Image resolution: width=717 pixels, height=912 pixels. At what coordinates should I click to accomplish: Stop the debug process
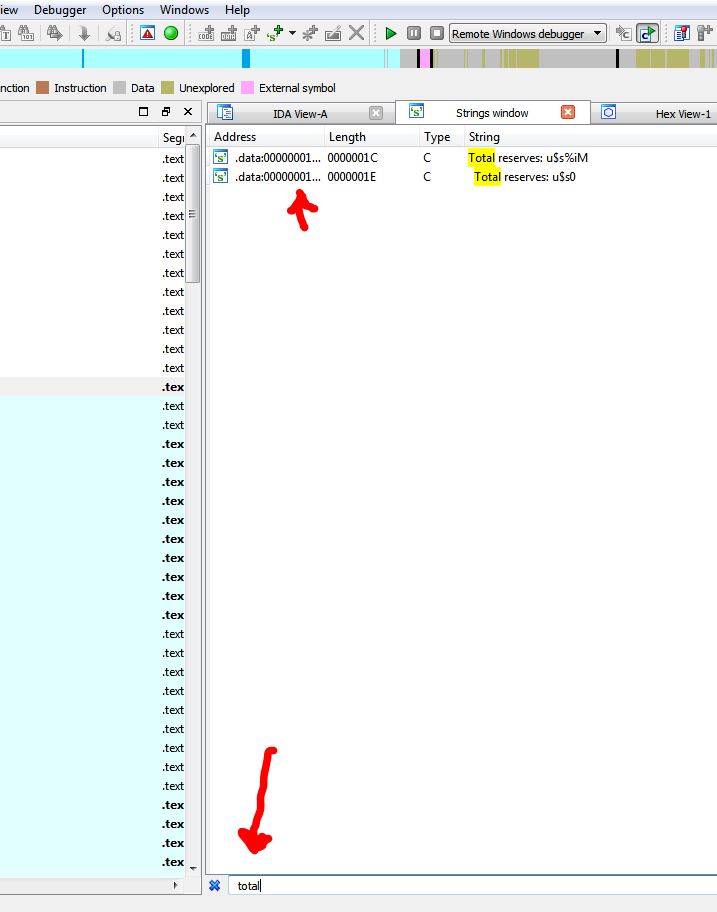coord(436,33)
